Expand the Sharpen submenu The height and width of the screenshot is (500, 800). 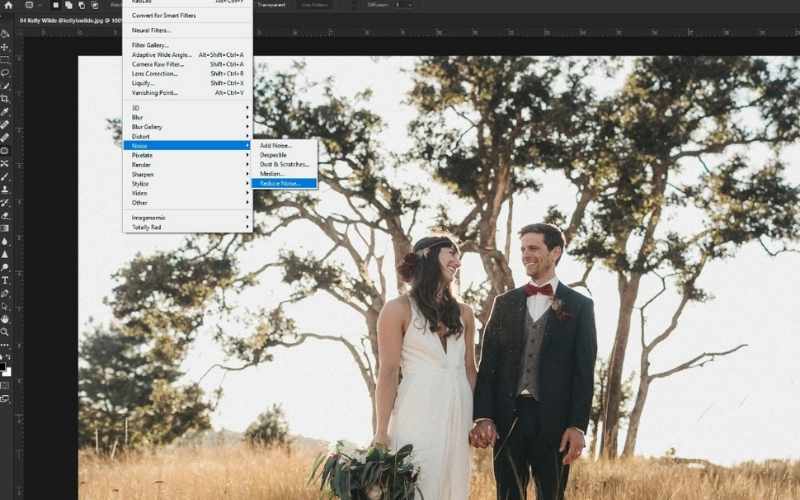(188, 174)
